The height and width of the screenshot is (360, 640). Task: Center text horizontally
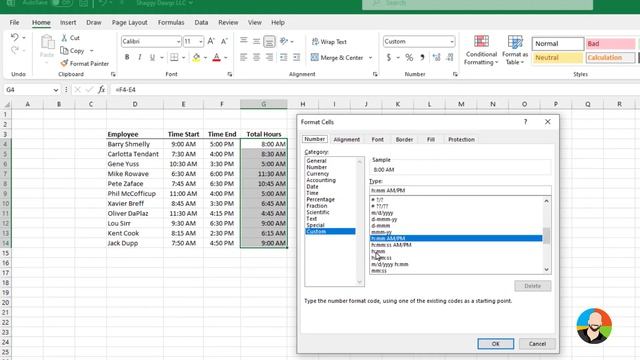pos(256,58)
